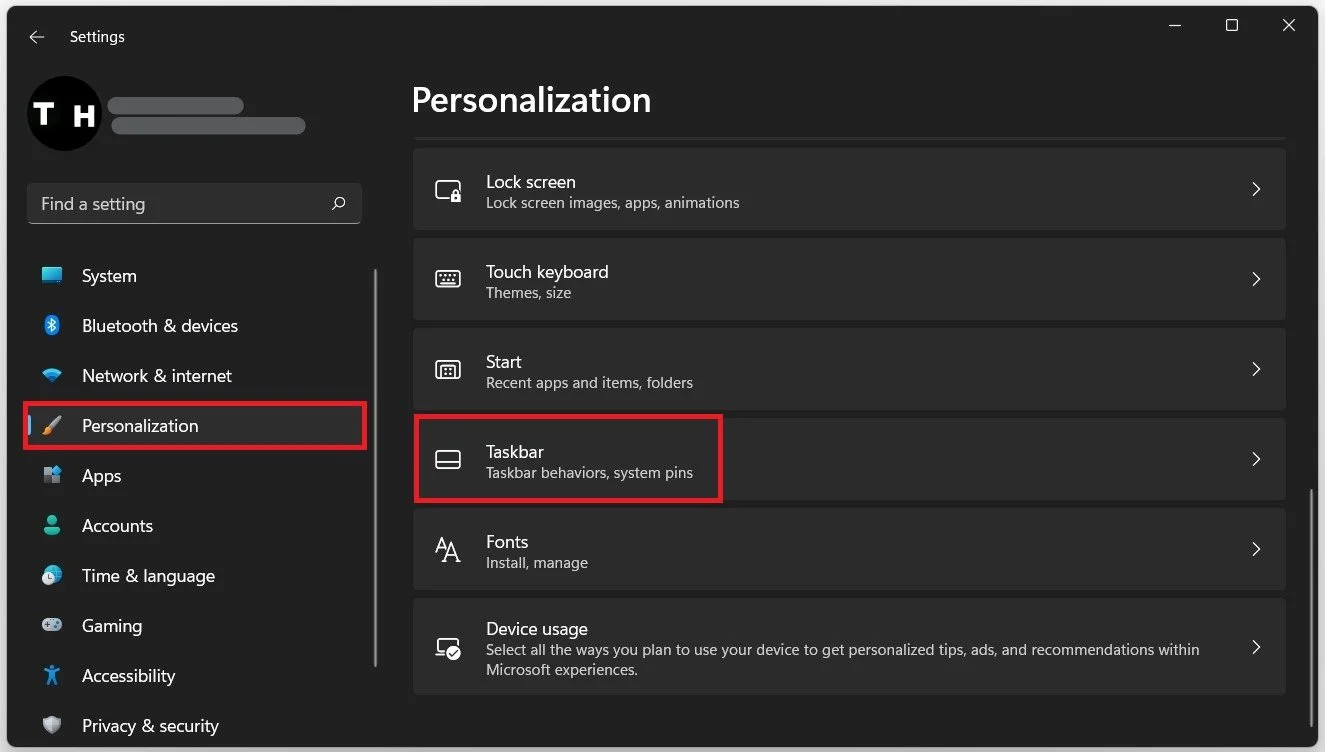Click the Time & language globe icon
The image size is (1325, 752).
(x=52, y=575)
